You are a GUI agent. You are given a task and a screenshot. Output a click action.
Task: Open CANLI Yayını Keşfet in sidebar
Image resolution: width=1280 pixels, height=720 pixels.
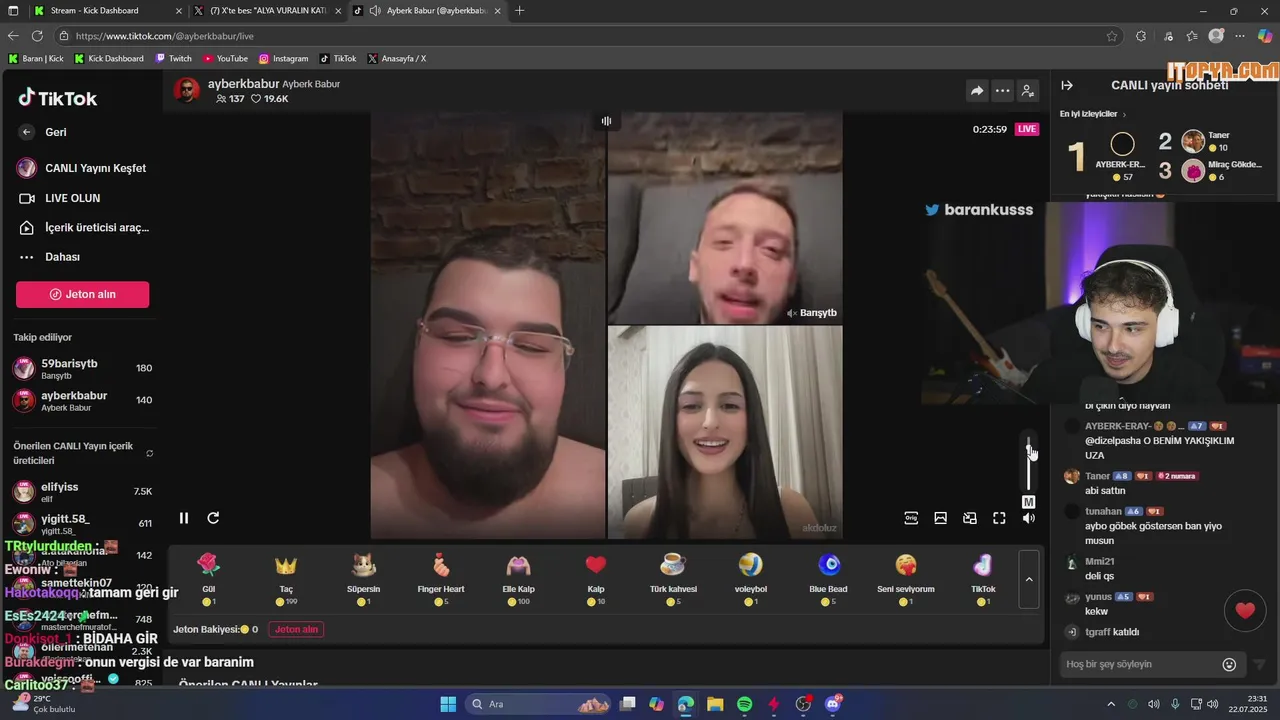[81, 168]
